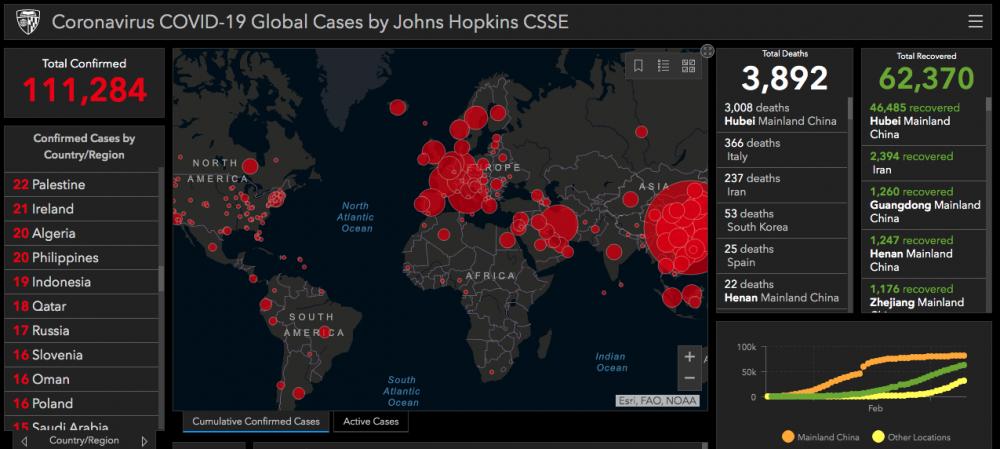Click Henan 22 deaths entry
This screenshot has width=1000, height=449.
coord(783,291)
